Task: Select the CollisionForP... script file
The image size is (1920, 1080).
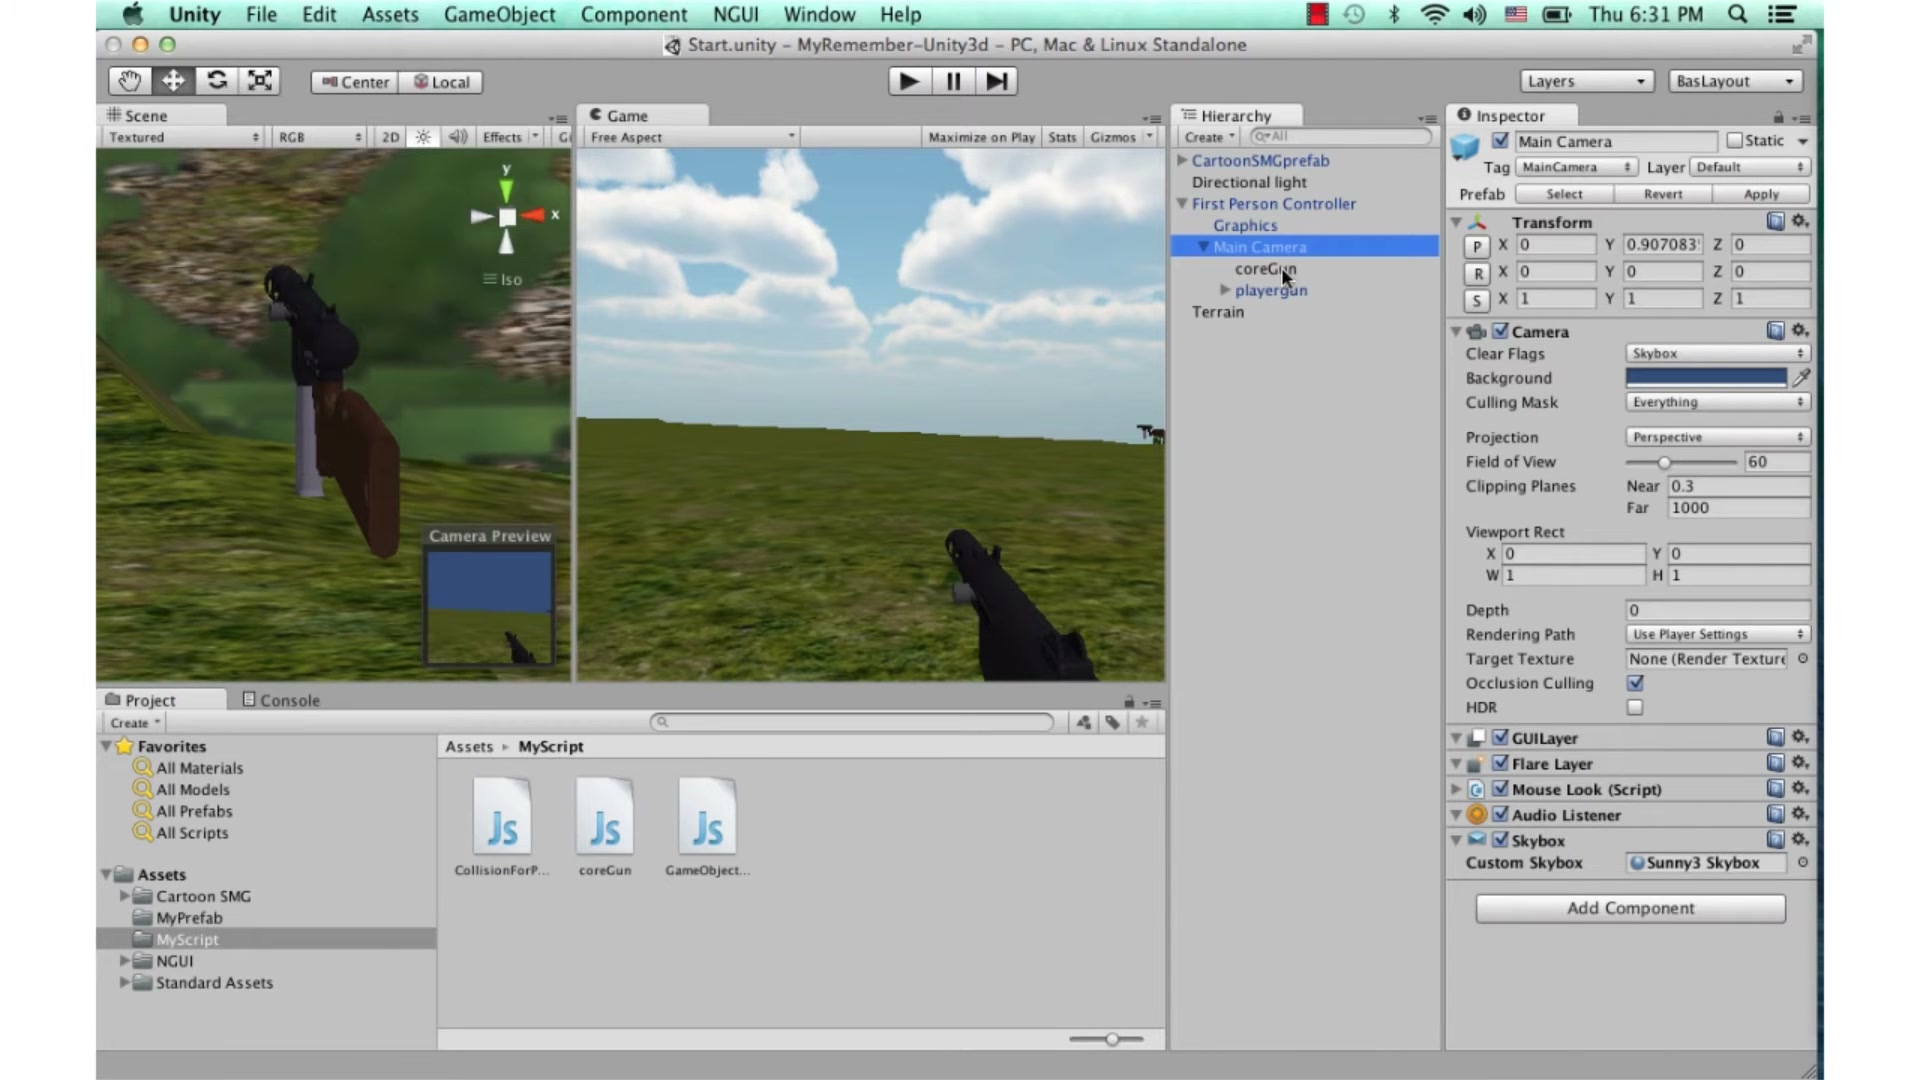Action: pyautogui.click(x=502, y=828)
